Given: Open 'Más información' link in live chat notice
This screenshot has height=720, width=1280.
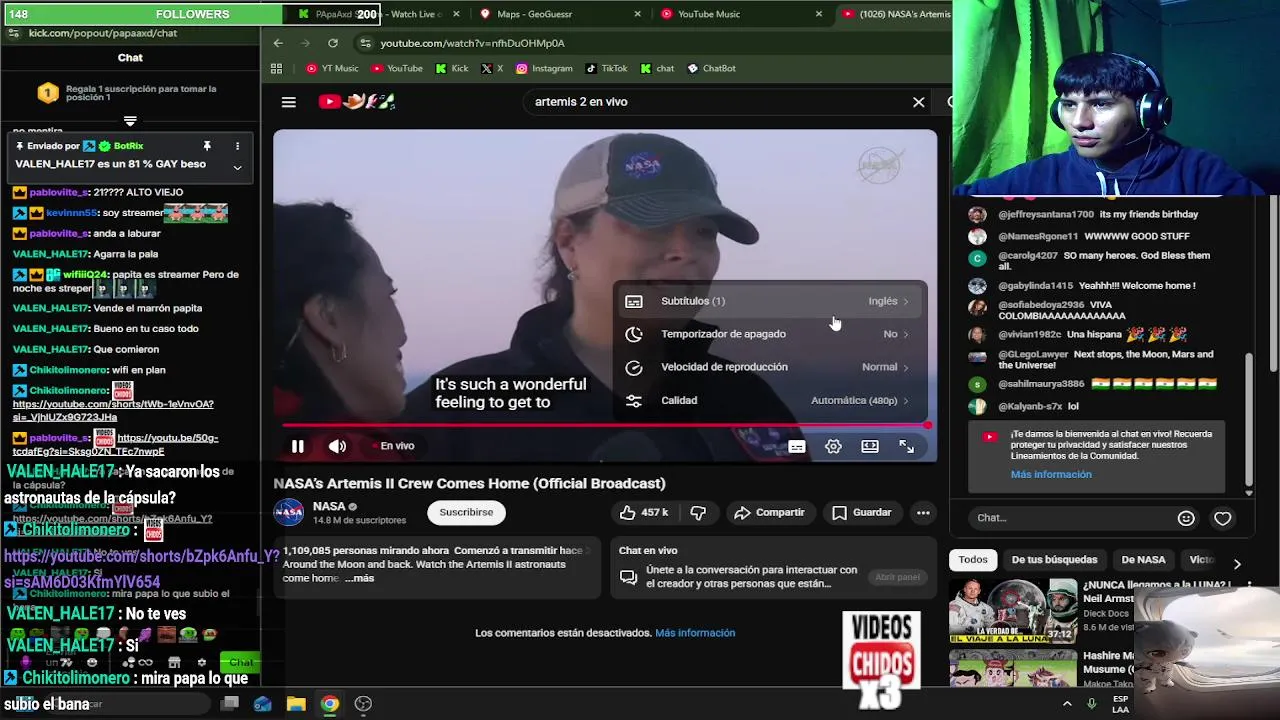Looking at the screenshot, I should coord(1051,474).
